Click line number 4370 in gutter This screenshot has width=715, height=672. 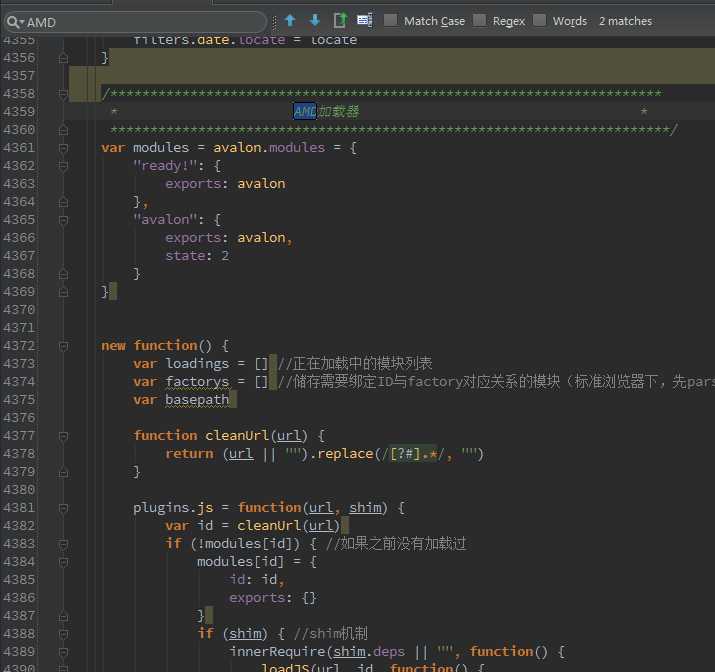point(19,310)
